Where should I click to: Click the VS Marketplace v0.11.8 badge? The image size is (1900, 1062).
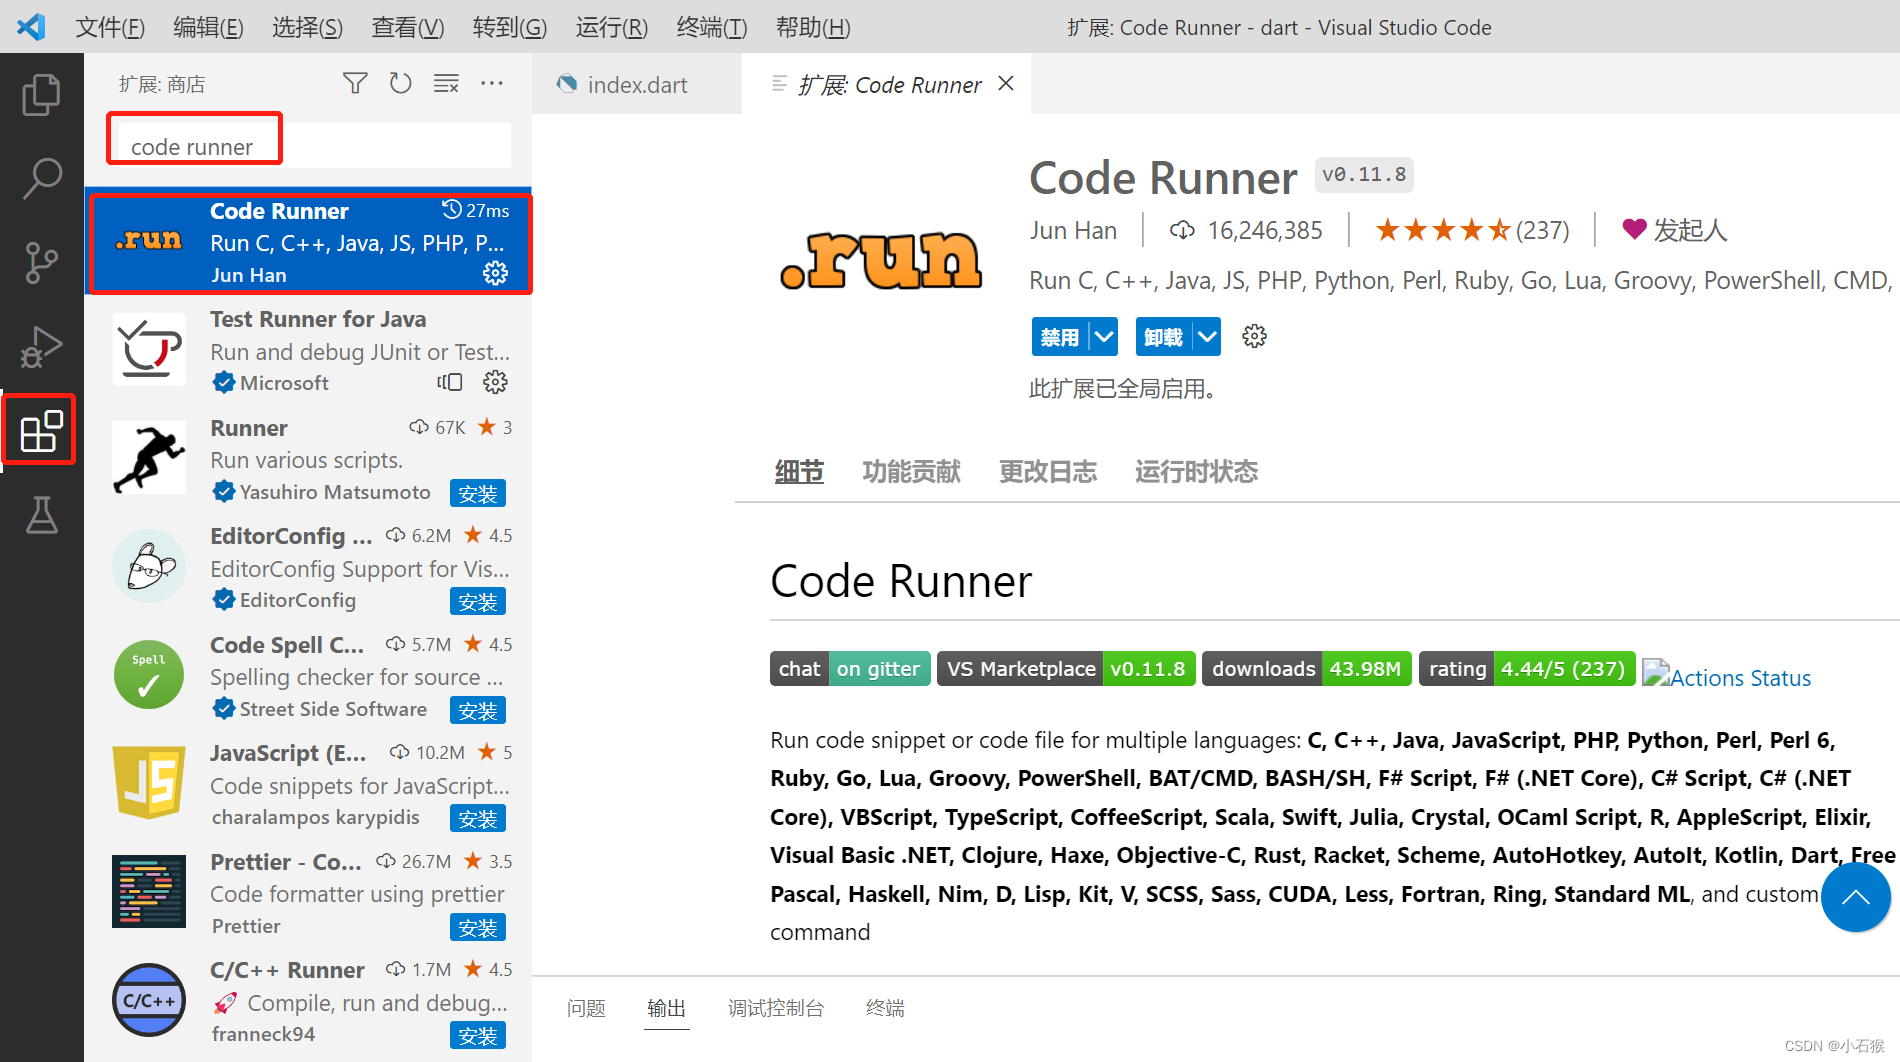[1066, 669]
